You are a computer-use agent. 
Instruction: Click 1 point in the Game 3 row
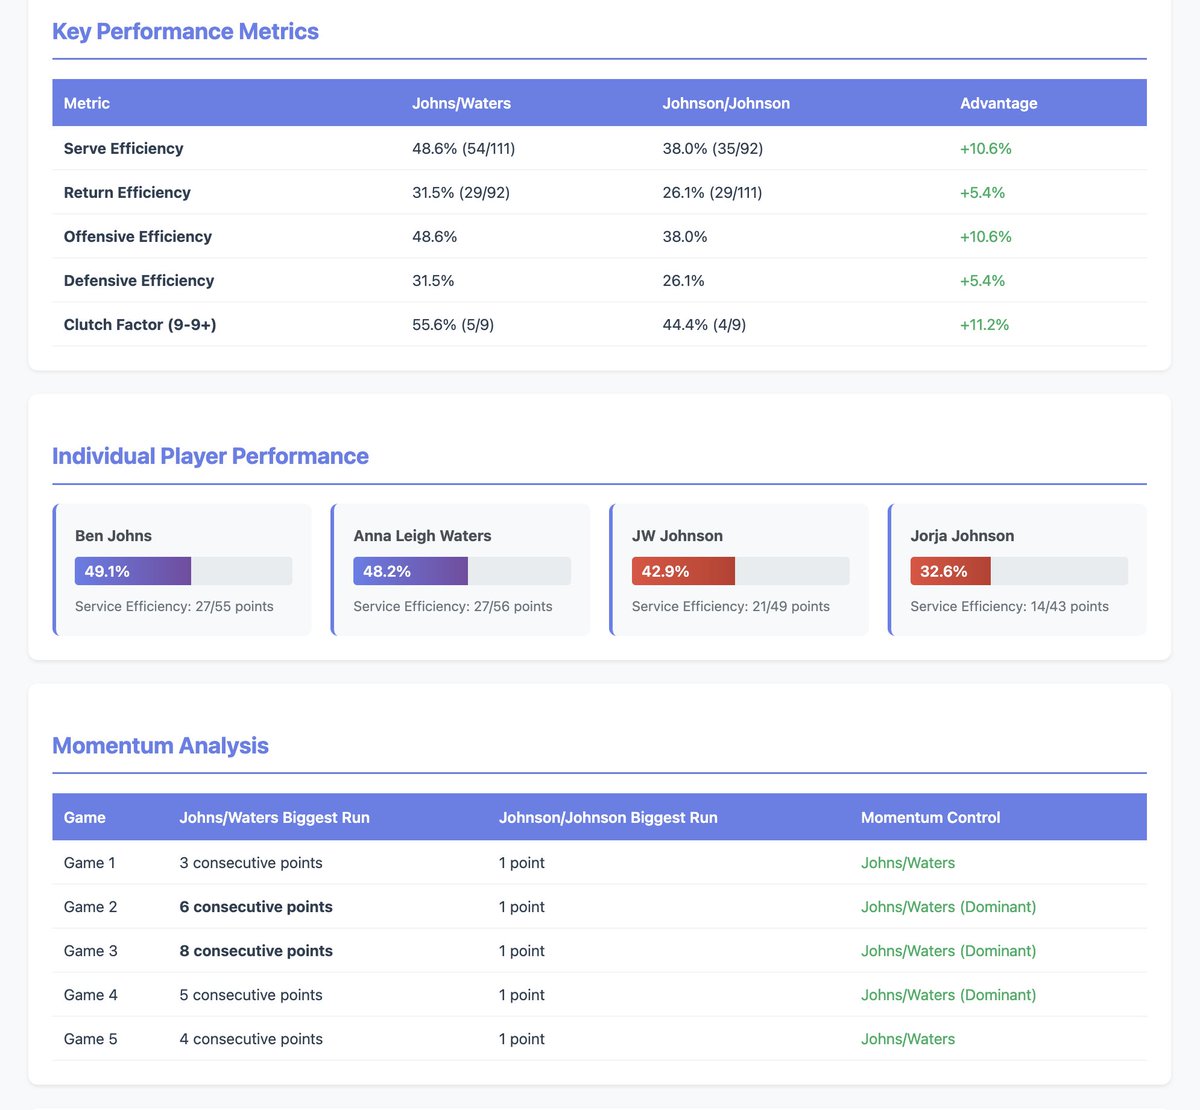point(522,950)
